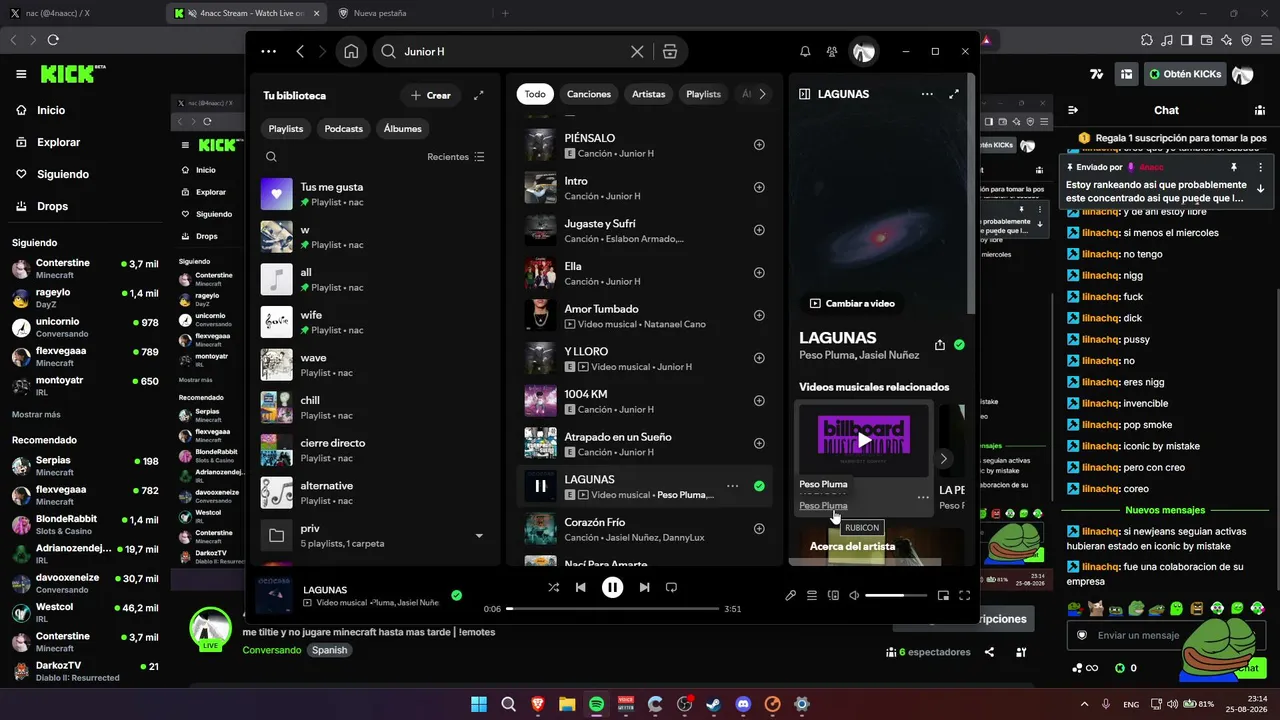Screen dimensions: 1280x720
Task: Pause playback in the player bar
Action: pos(612,587)
